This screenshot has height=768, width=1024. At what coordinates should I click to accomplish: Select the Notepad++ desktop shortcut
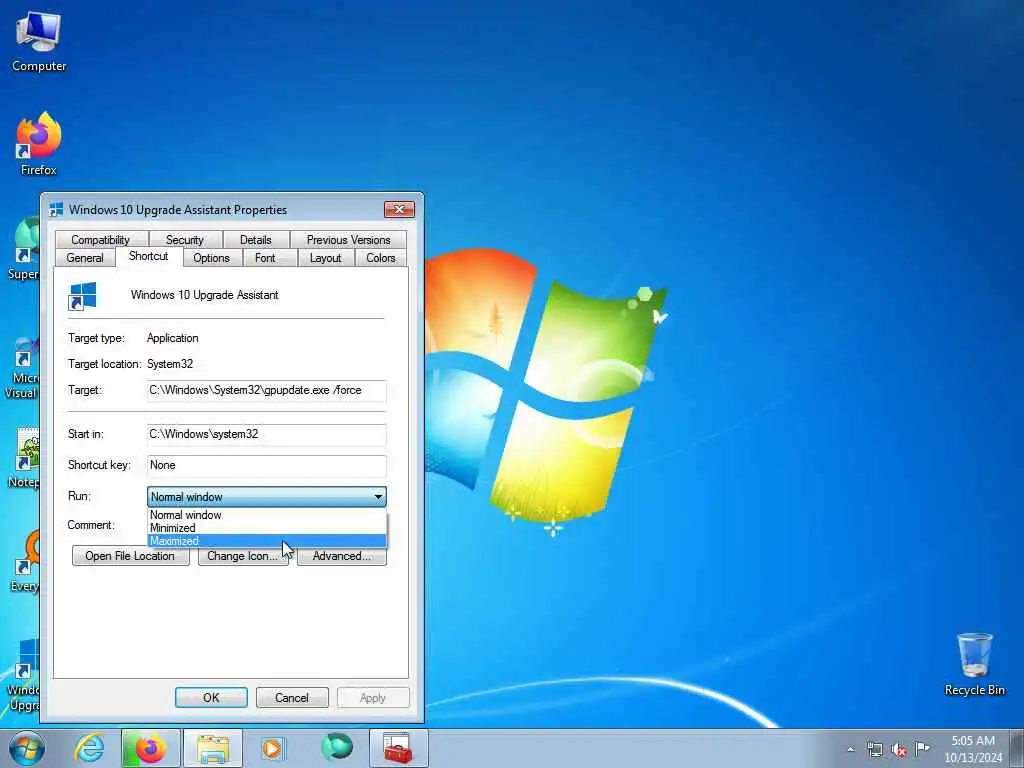(24, 458)
